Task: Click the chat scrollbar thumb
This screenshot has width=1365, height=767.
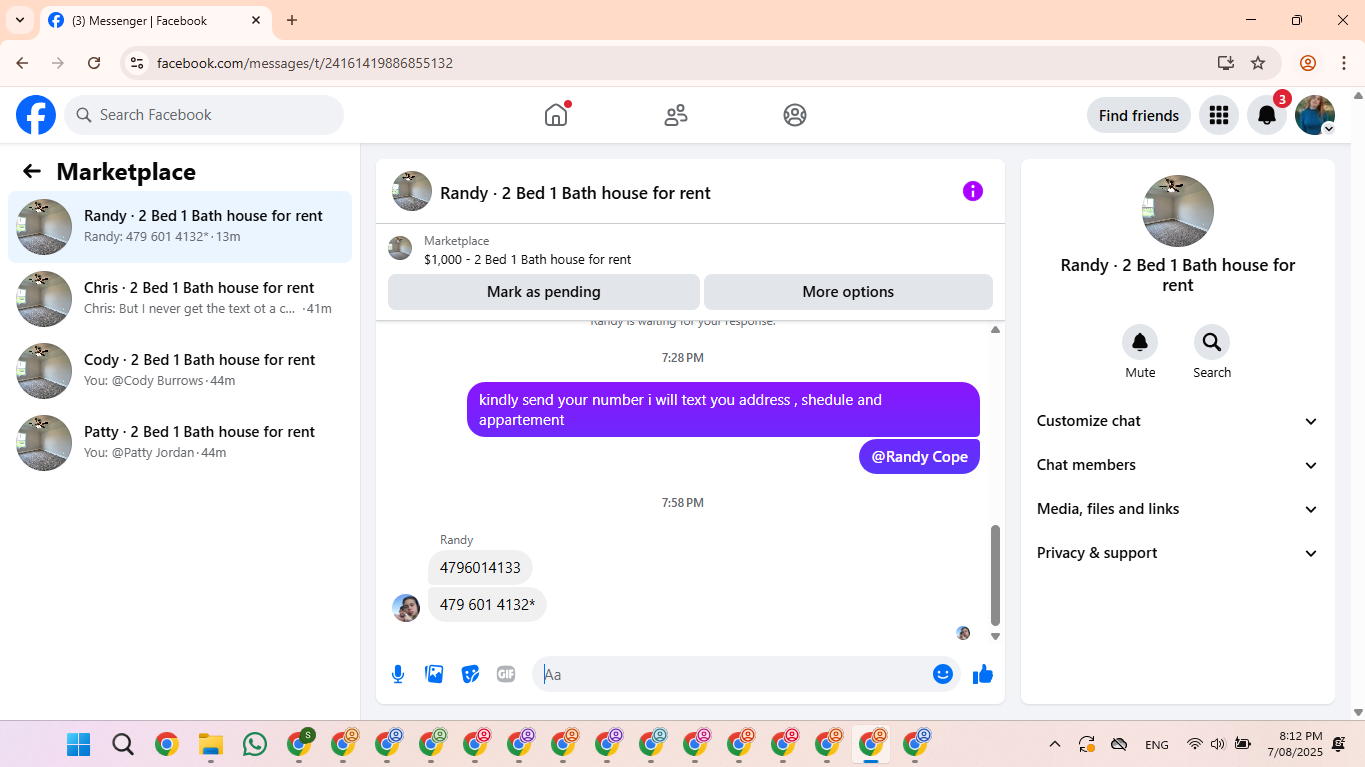Action: (x=995, y=575)
